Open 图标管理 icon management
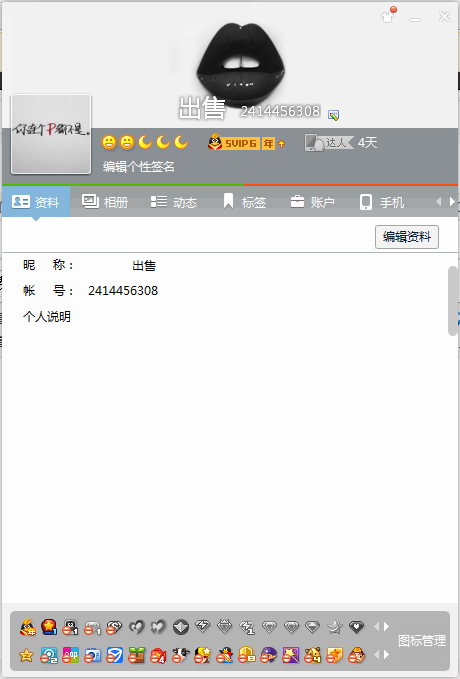 (x=421, y=640)
